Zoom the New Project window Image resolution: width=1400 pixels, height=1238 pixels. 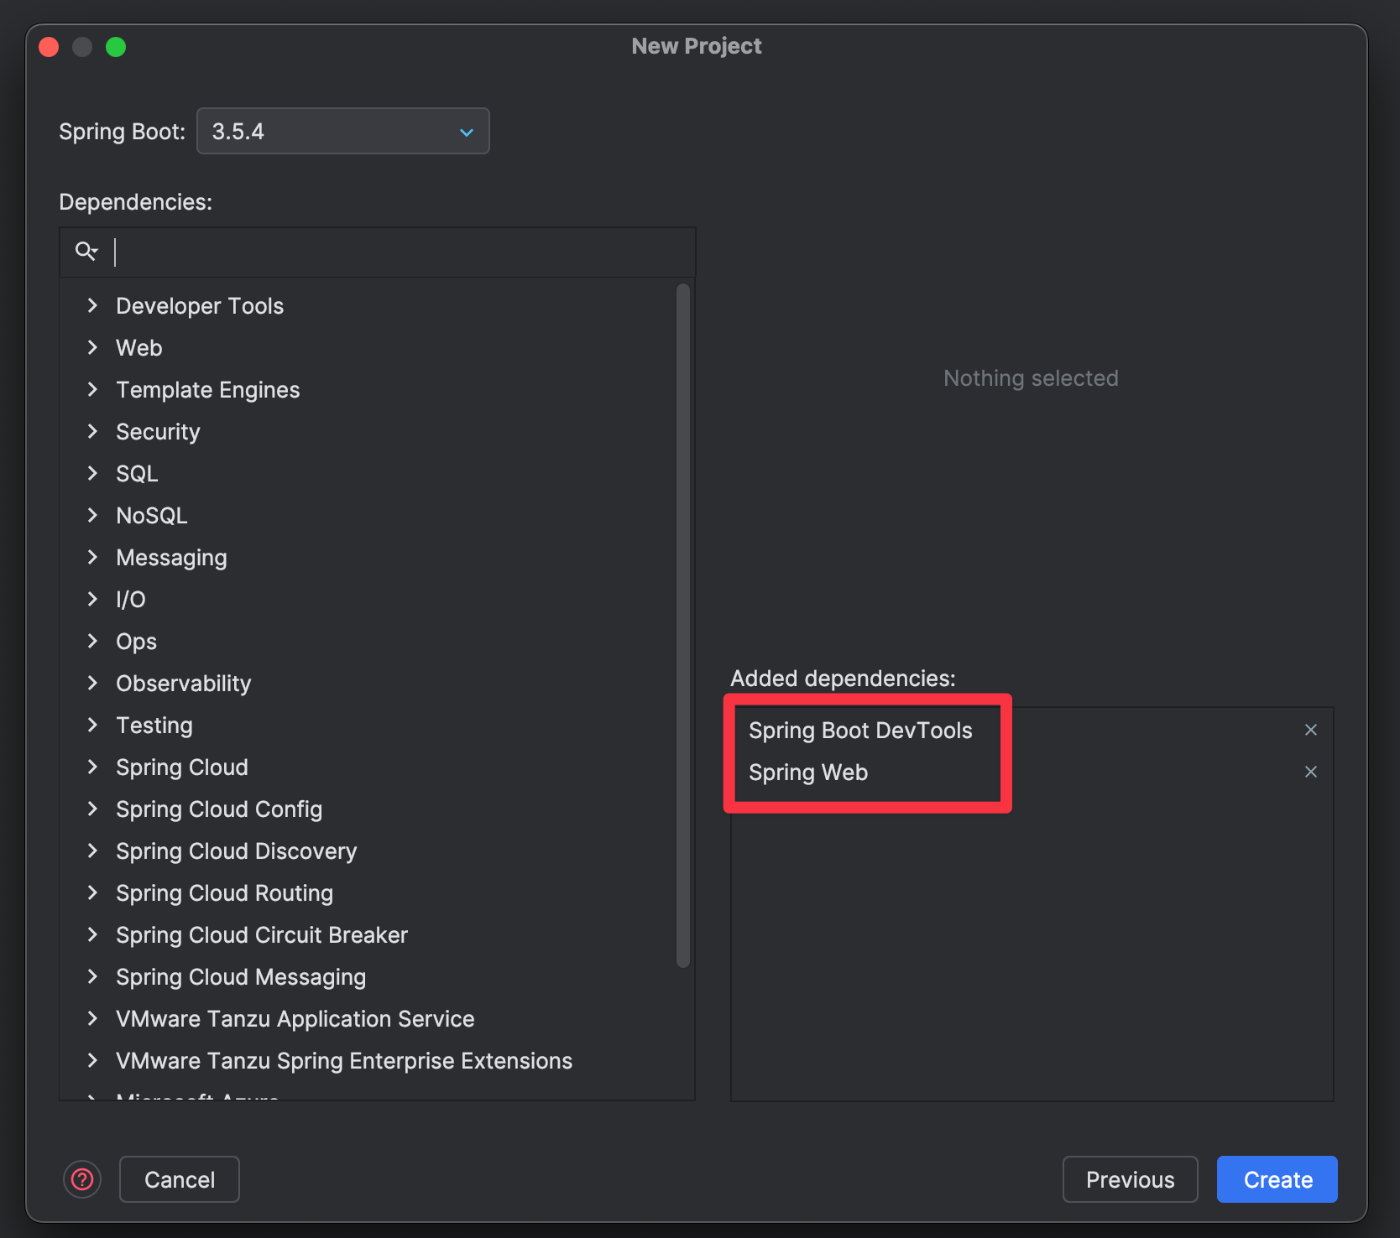(x=116, y=47)
